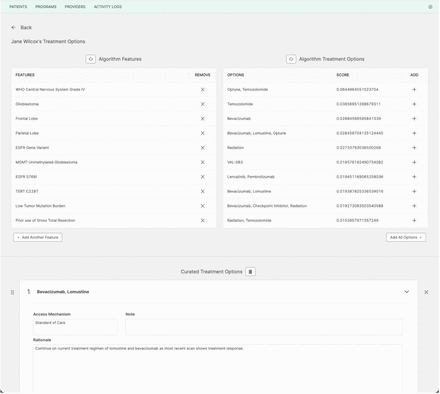Delete all curated treatment options with the trash icon

[250, 272]
